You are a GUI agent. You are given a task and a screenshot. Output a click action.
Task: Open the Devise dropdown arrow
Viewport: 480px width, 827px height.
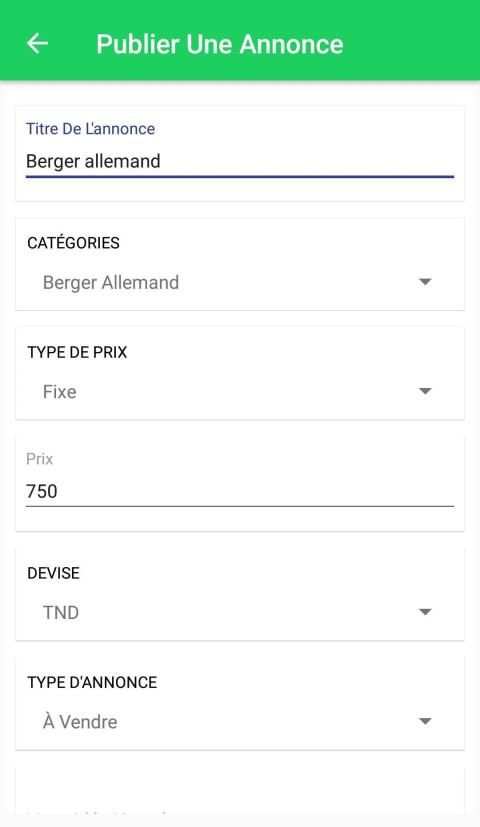click(x=425, y=612)
